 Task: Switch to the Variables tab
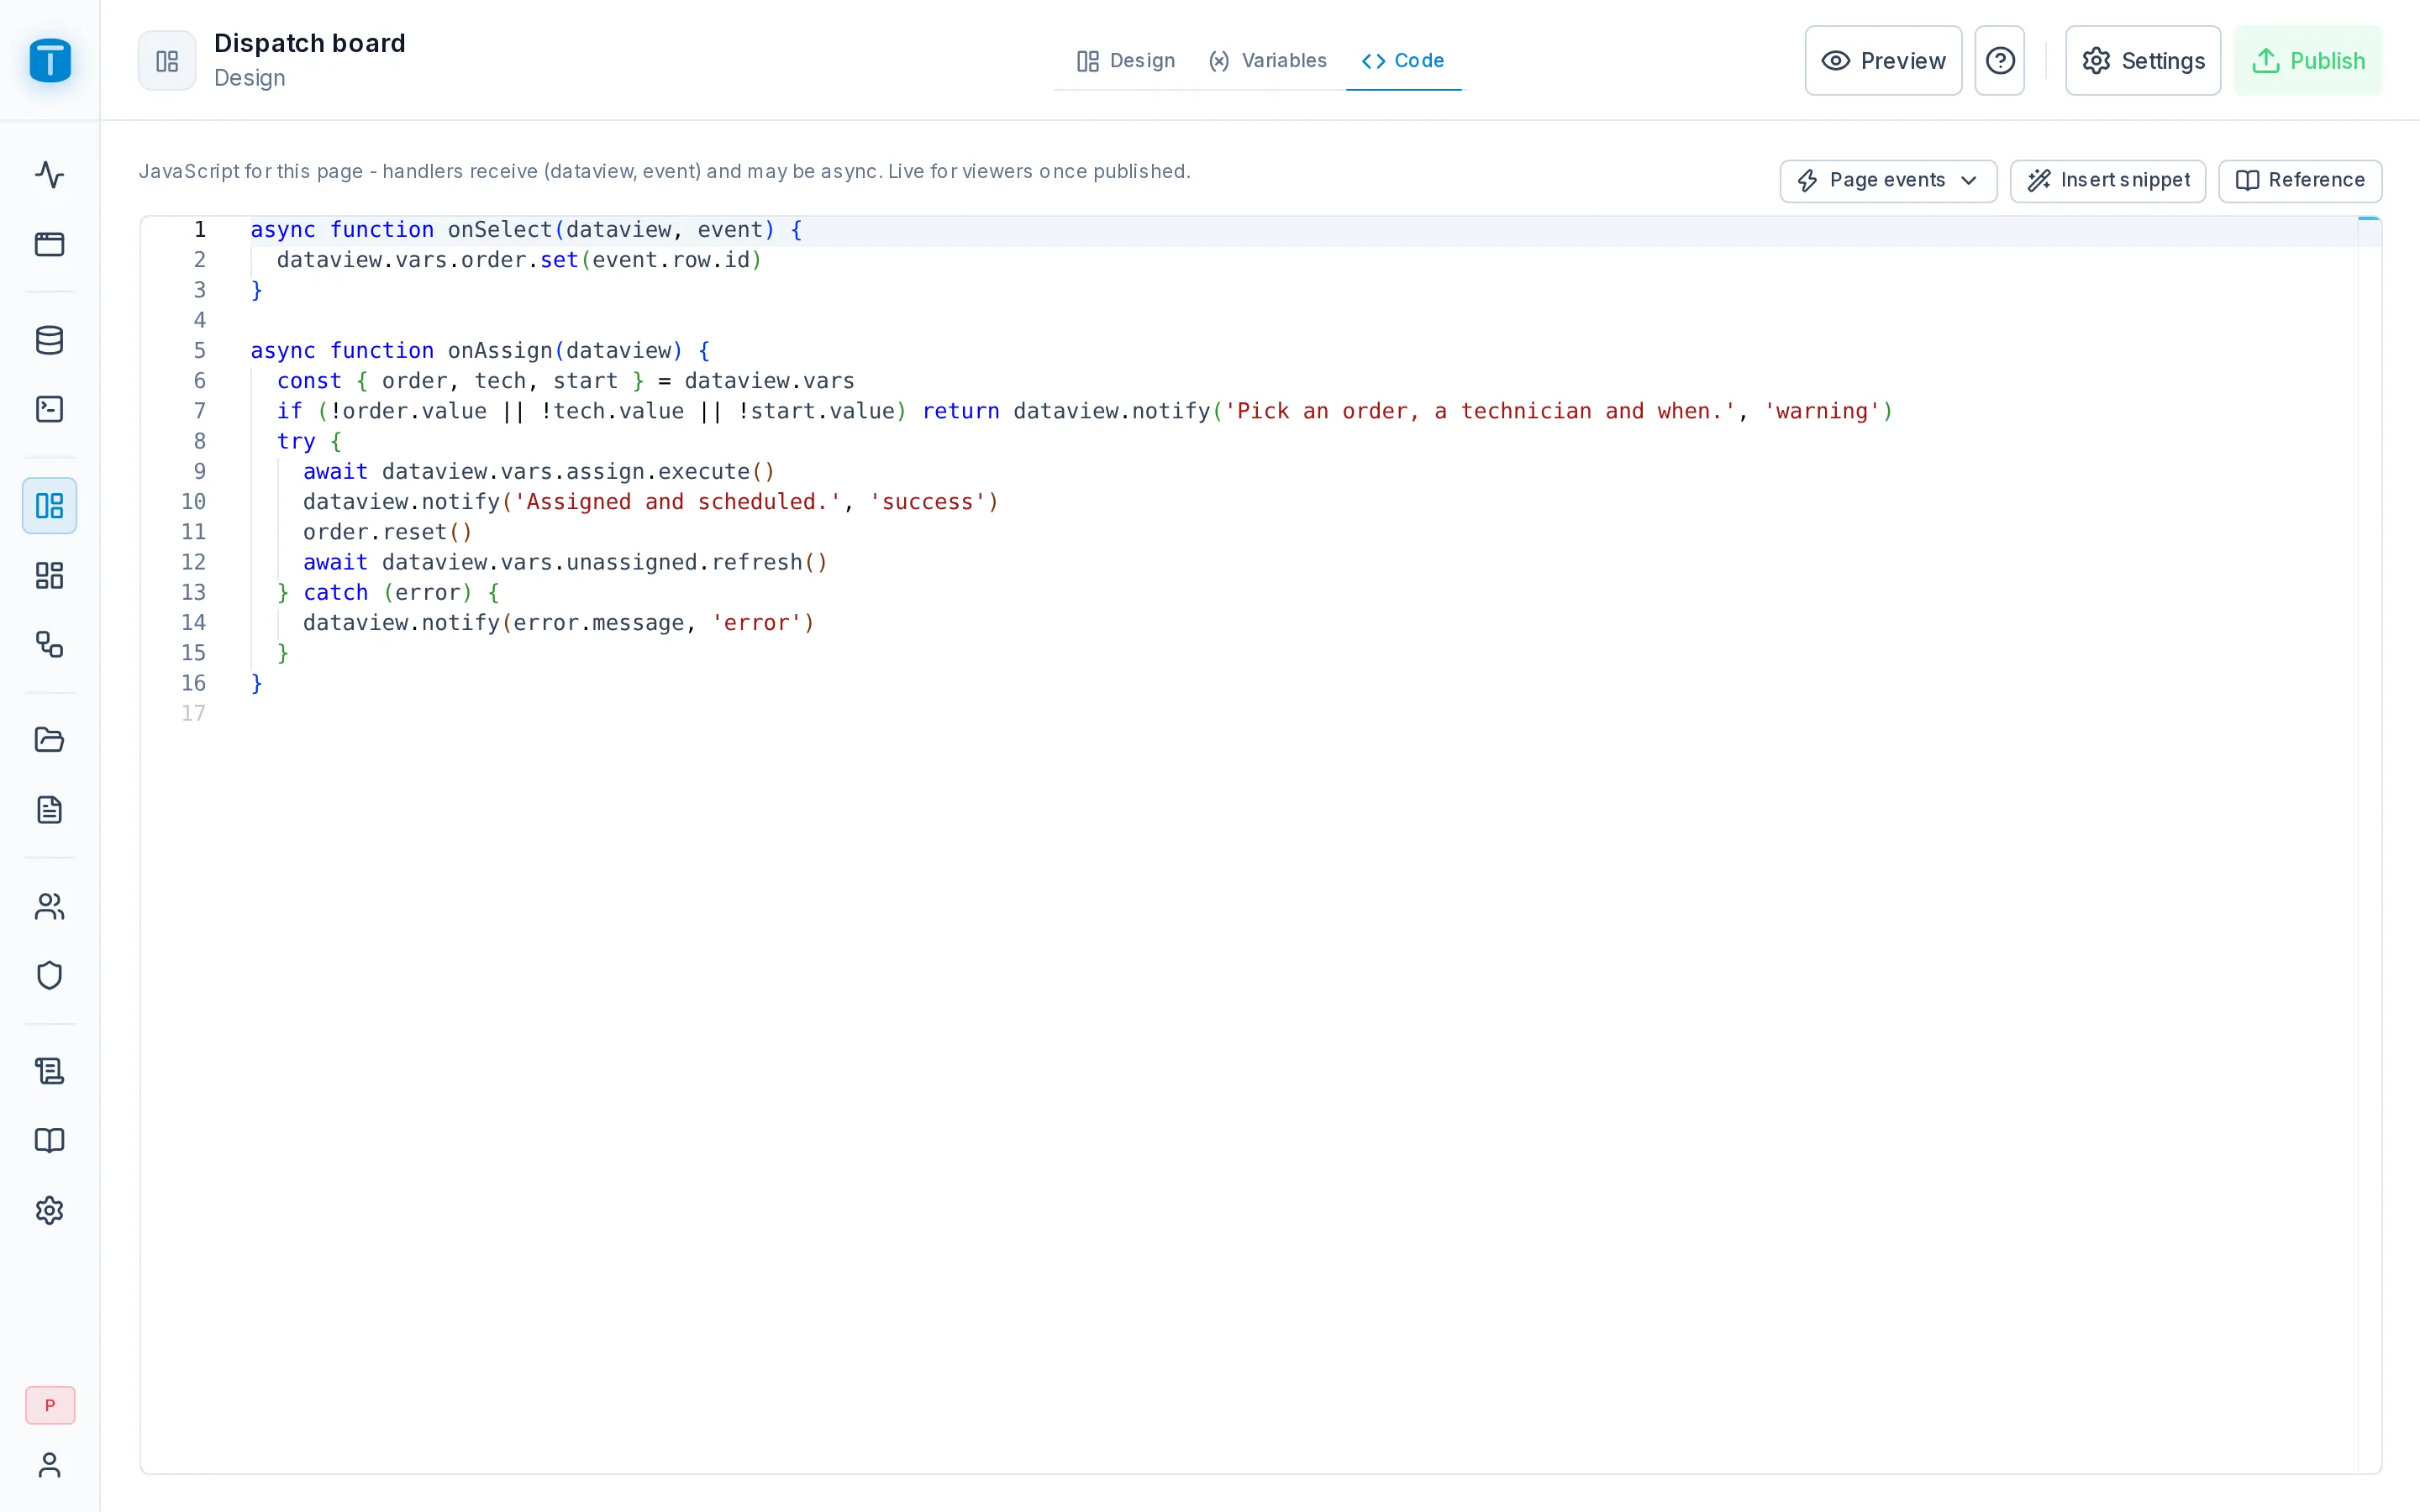click(1267, 61)
